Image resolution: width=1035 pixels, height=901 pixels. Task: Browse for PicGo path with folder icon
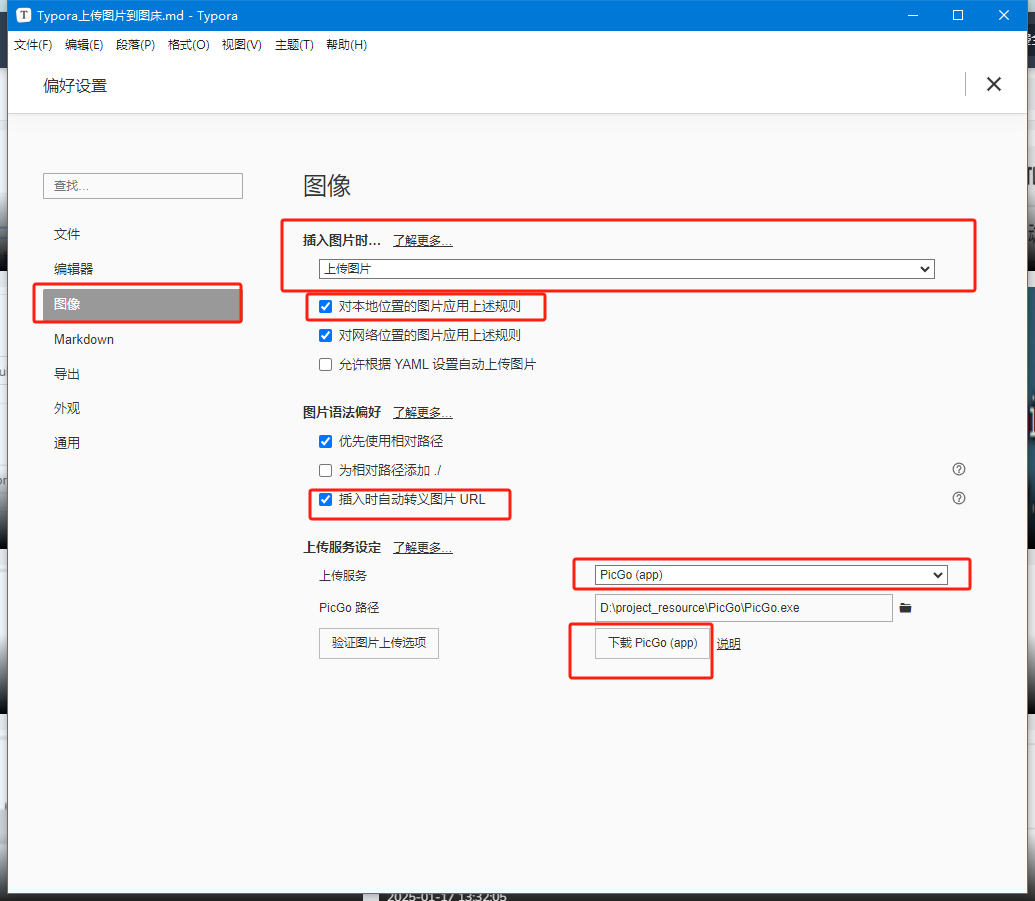905,608
